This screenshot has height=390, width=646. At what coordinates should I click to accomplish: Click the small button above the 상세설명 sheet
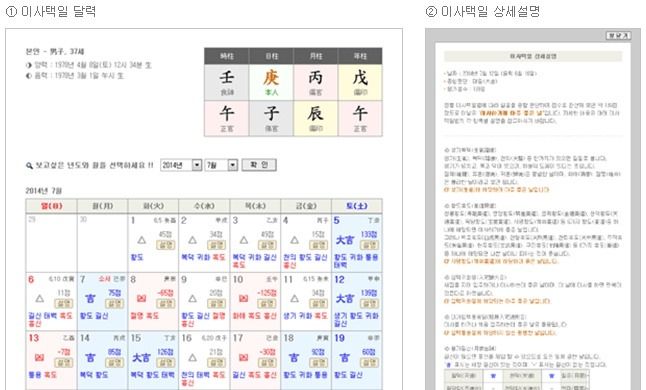(x=618, y=36)
